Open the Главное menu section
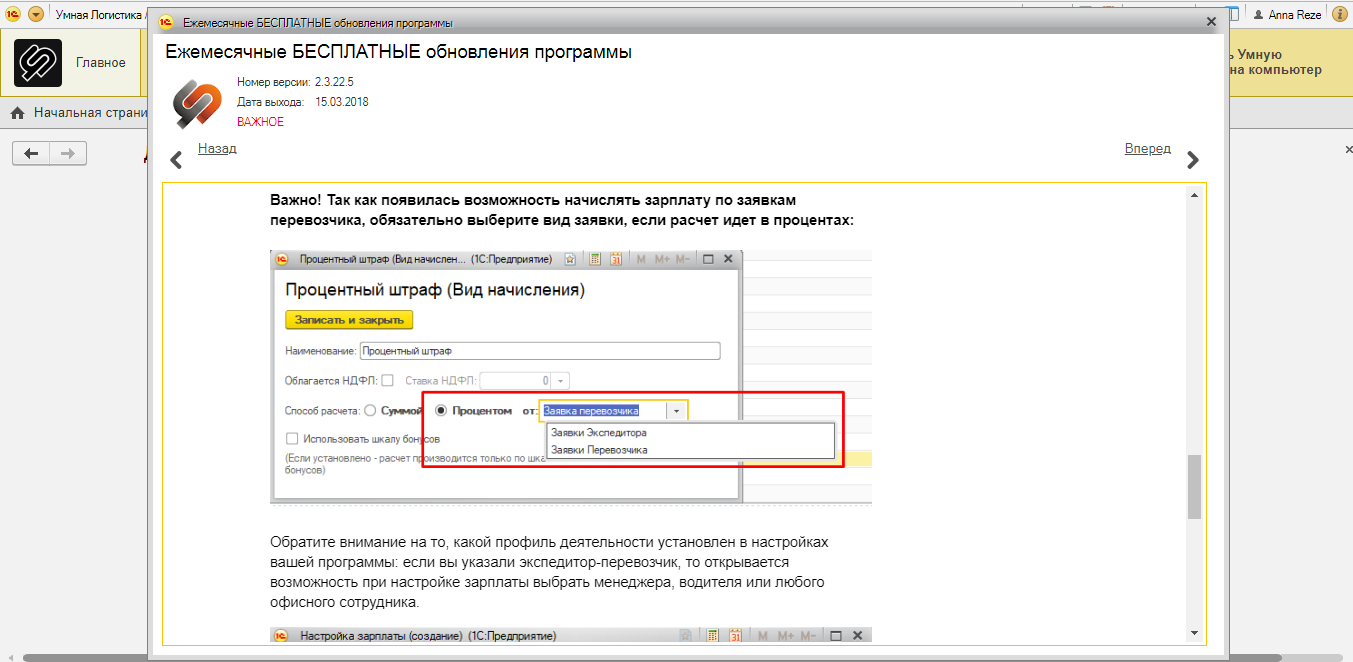1353x662 pixels. pyautogui.click(x=101, y=63)
